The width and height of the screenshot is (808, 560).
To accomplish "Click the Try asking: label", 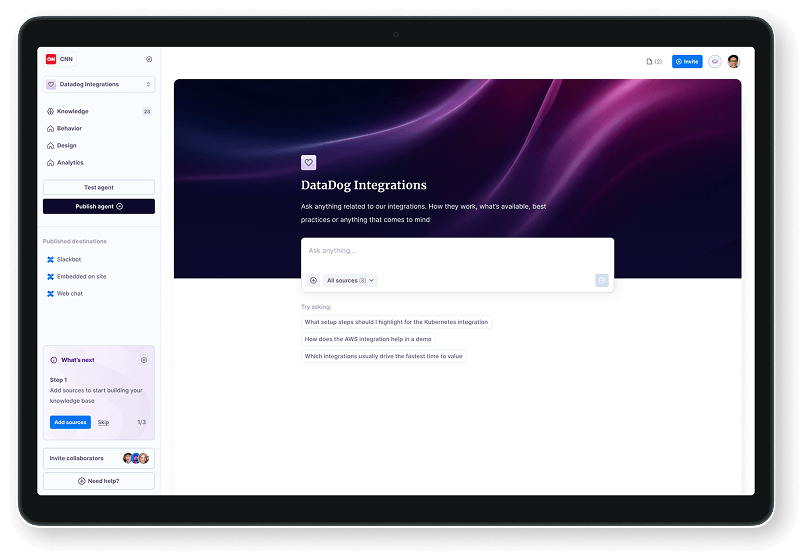I will point(316,307).
